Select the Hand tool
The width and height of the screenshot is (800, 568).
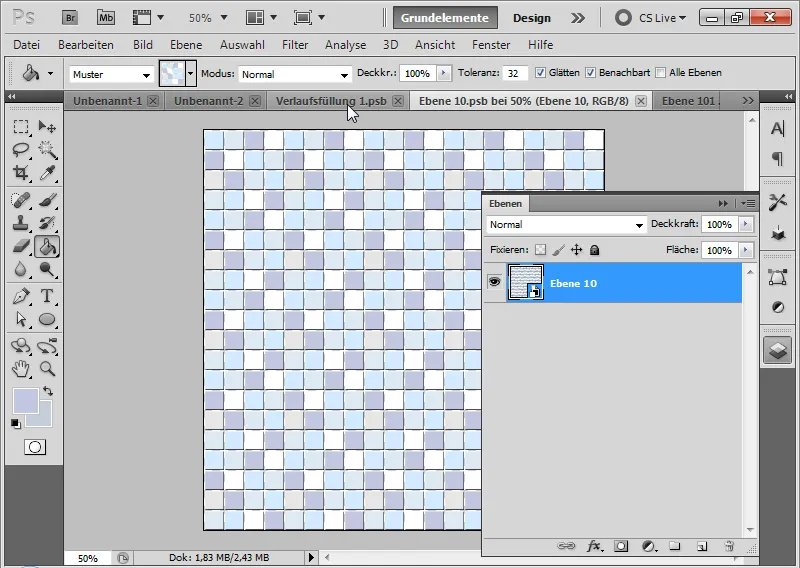click(x=21, y=368)
